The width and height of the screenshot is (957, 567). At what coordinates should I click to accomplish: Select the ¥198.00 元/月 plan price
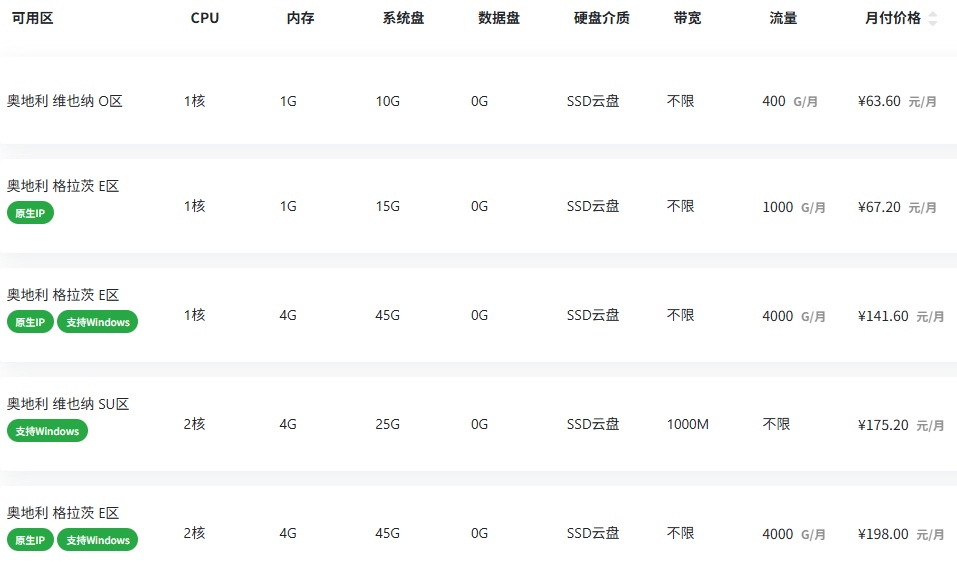(x=901, y=534)
